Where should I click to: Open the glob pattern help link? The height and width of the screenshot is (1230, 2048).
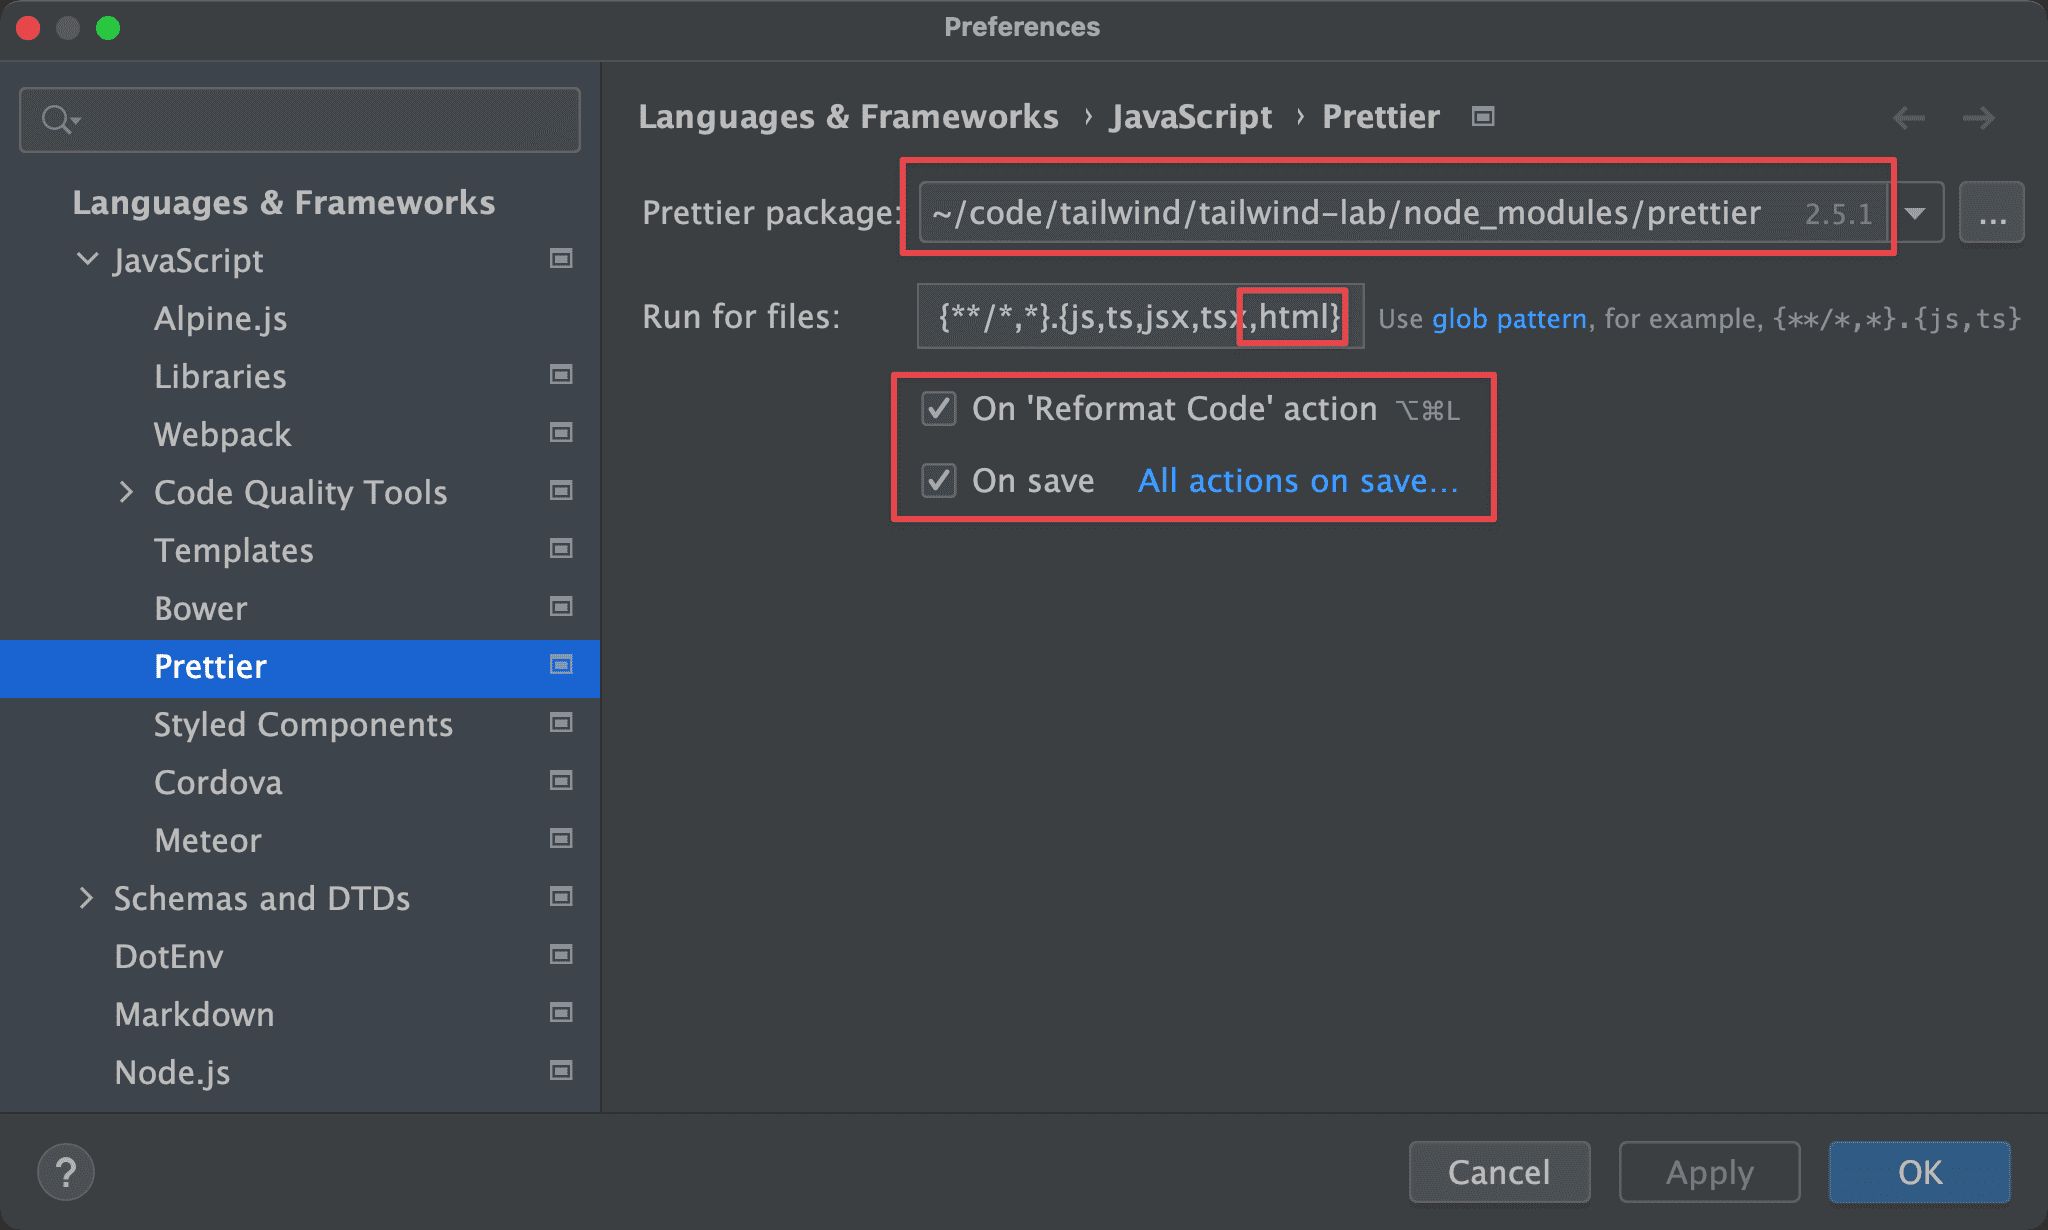[1509, 319]
